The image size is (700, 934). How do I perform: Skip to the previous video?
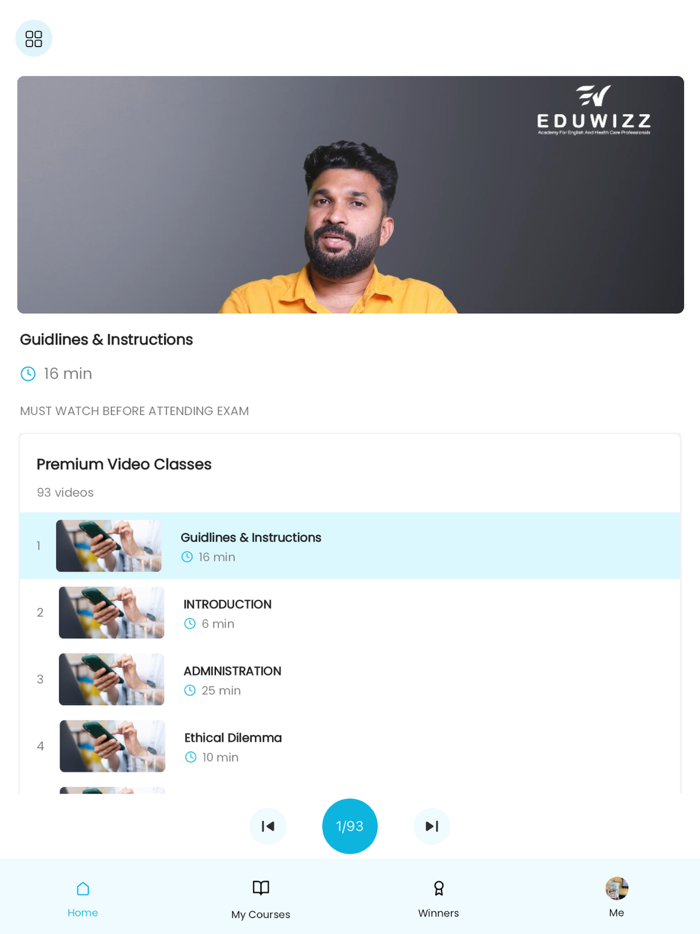[x=268, y=826]
